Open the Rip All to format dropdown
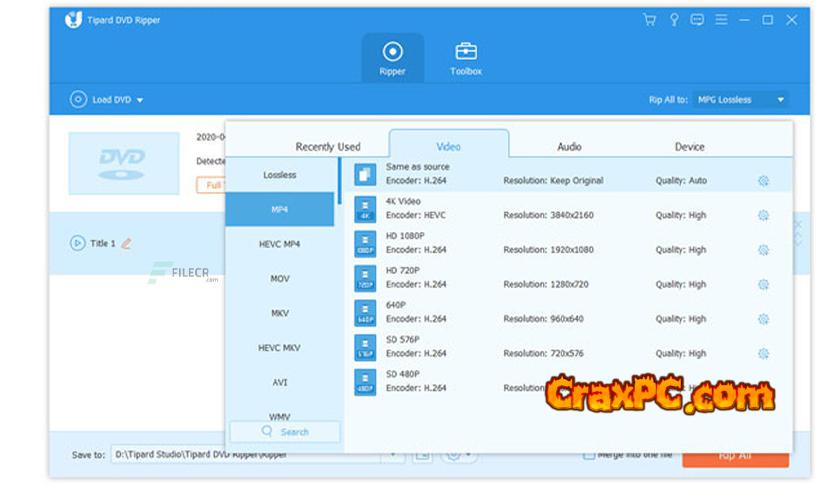836x484 pixels. [x=741, y=100]
